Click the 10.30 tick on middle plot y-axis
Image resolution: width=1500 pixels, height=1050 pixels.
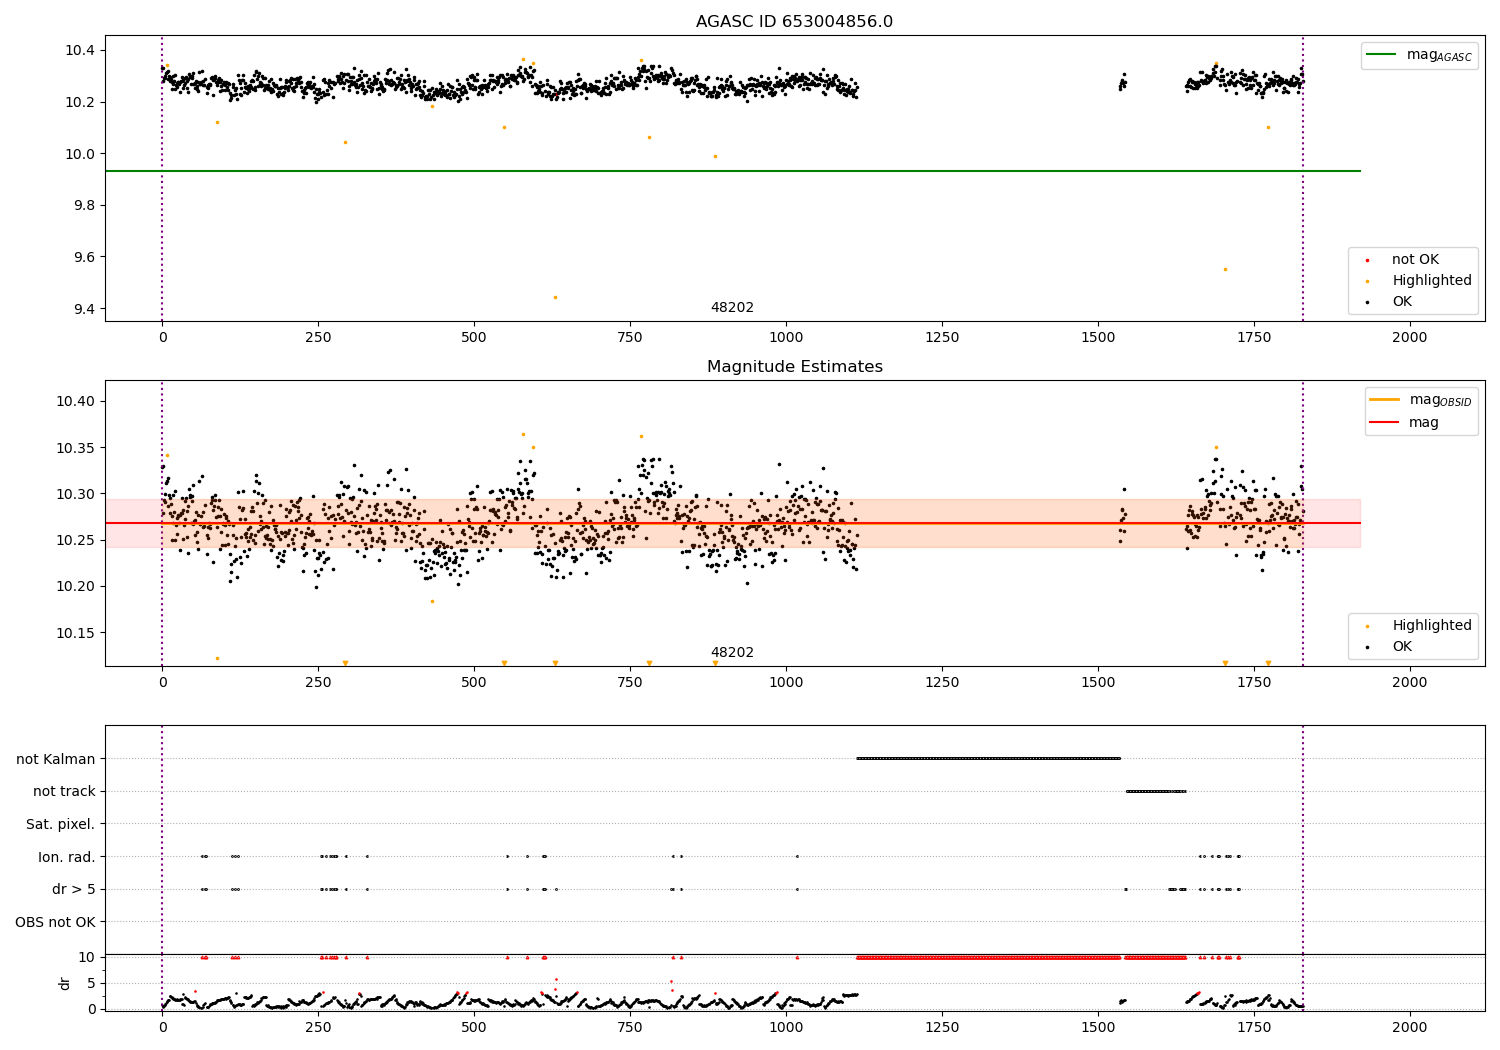click(77, 494)
